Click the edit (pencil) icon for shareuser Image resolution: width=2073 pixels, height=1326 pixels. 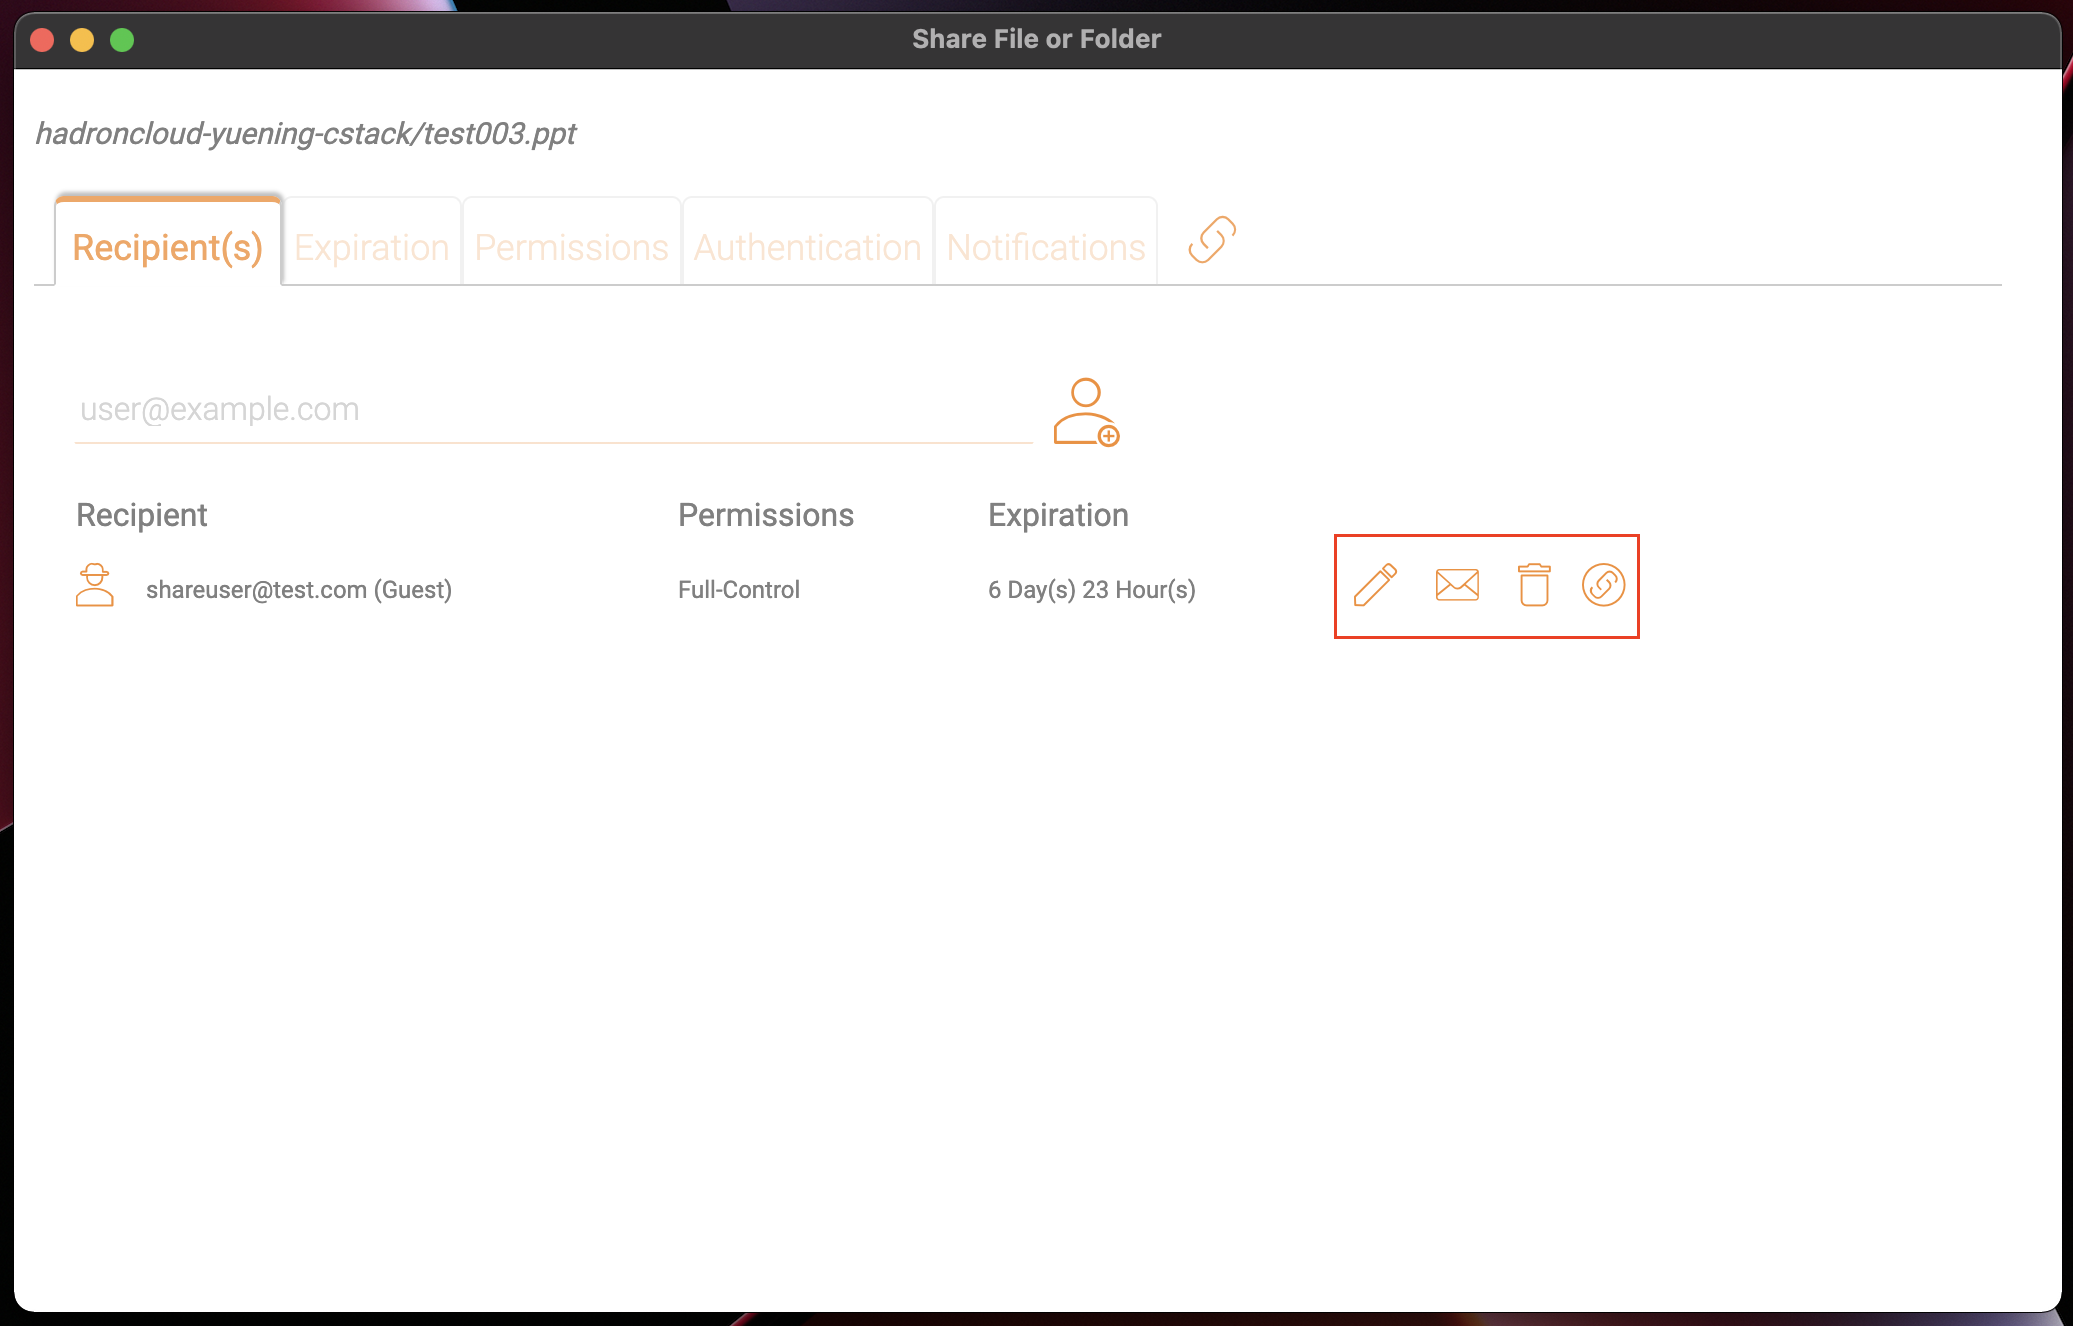point(1373,586)
